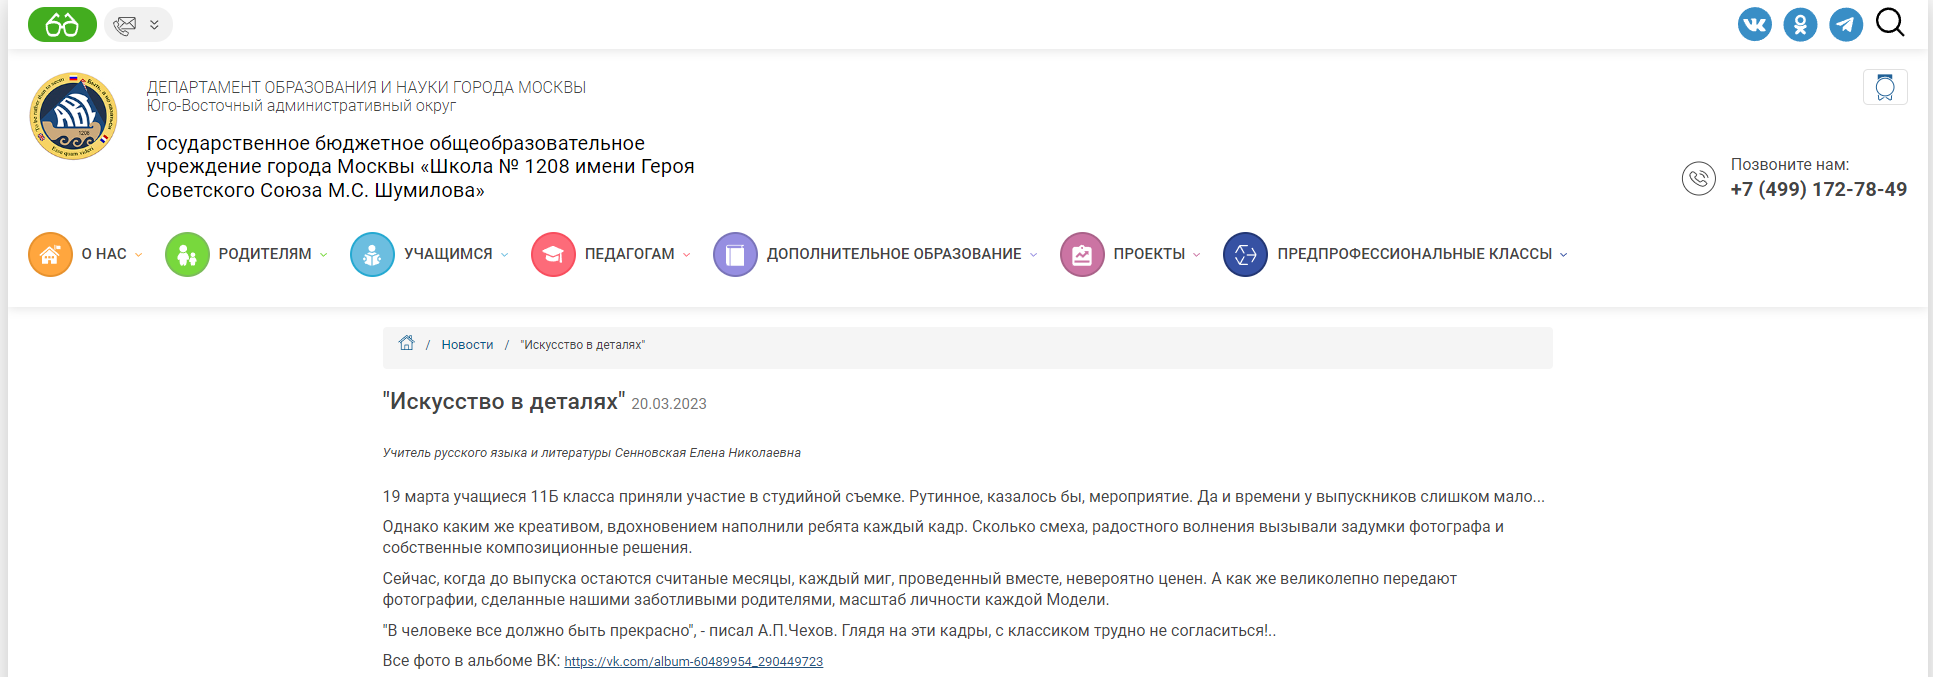Expand the ПРЕДПРОФЕССИОНАЛЬНЫЕ КЛАССЫ chevron arrow
1933x677 pixels.
pyautogui.click(x=1564, y=255)
